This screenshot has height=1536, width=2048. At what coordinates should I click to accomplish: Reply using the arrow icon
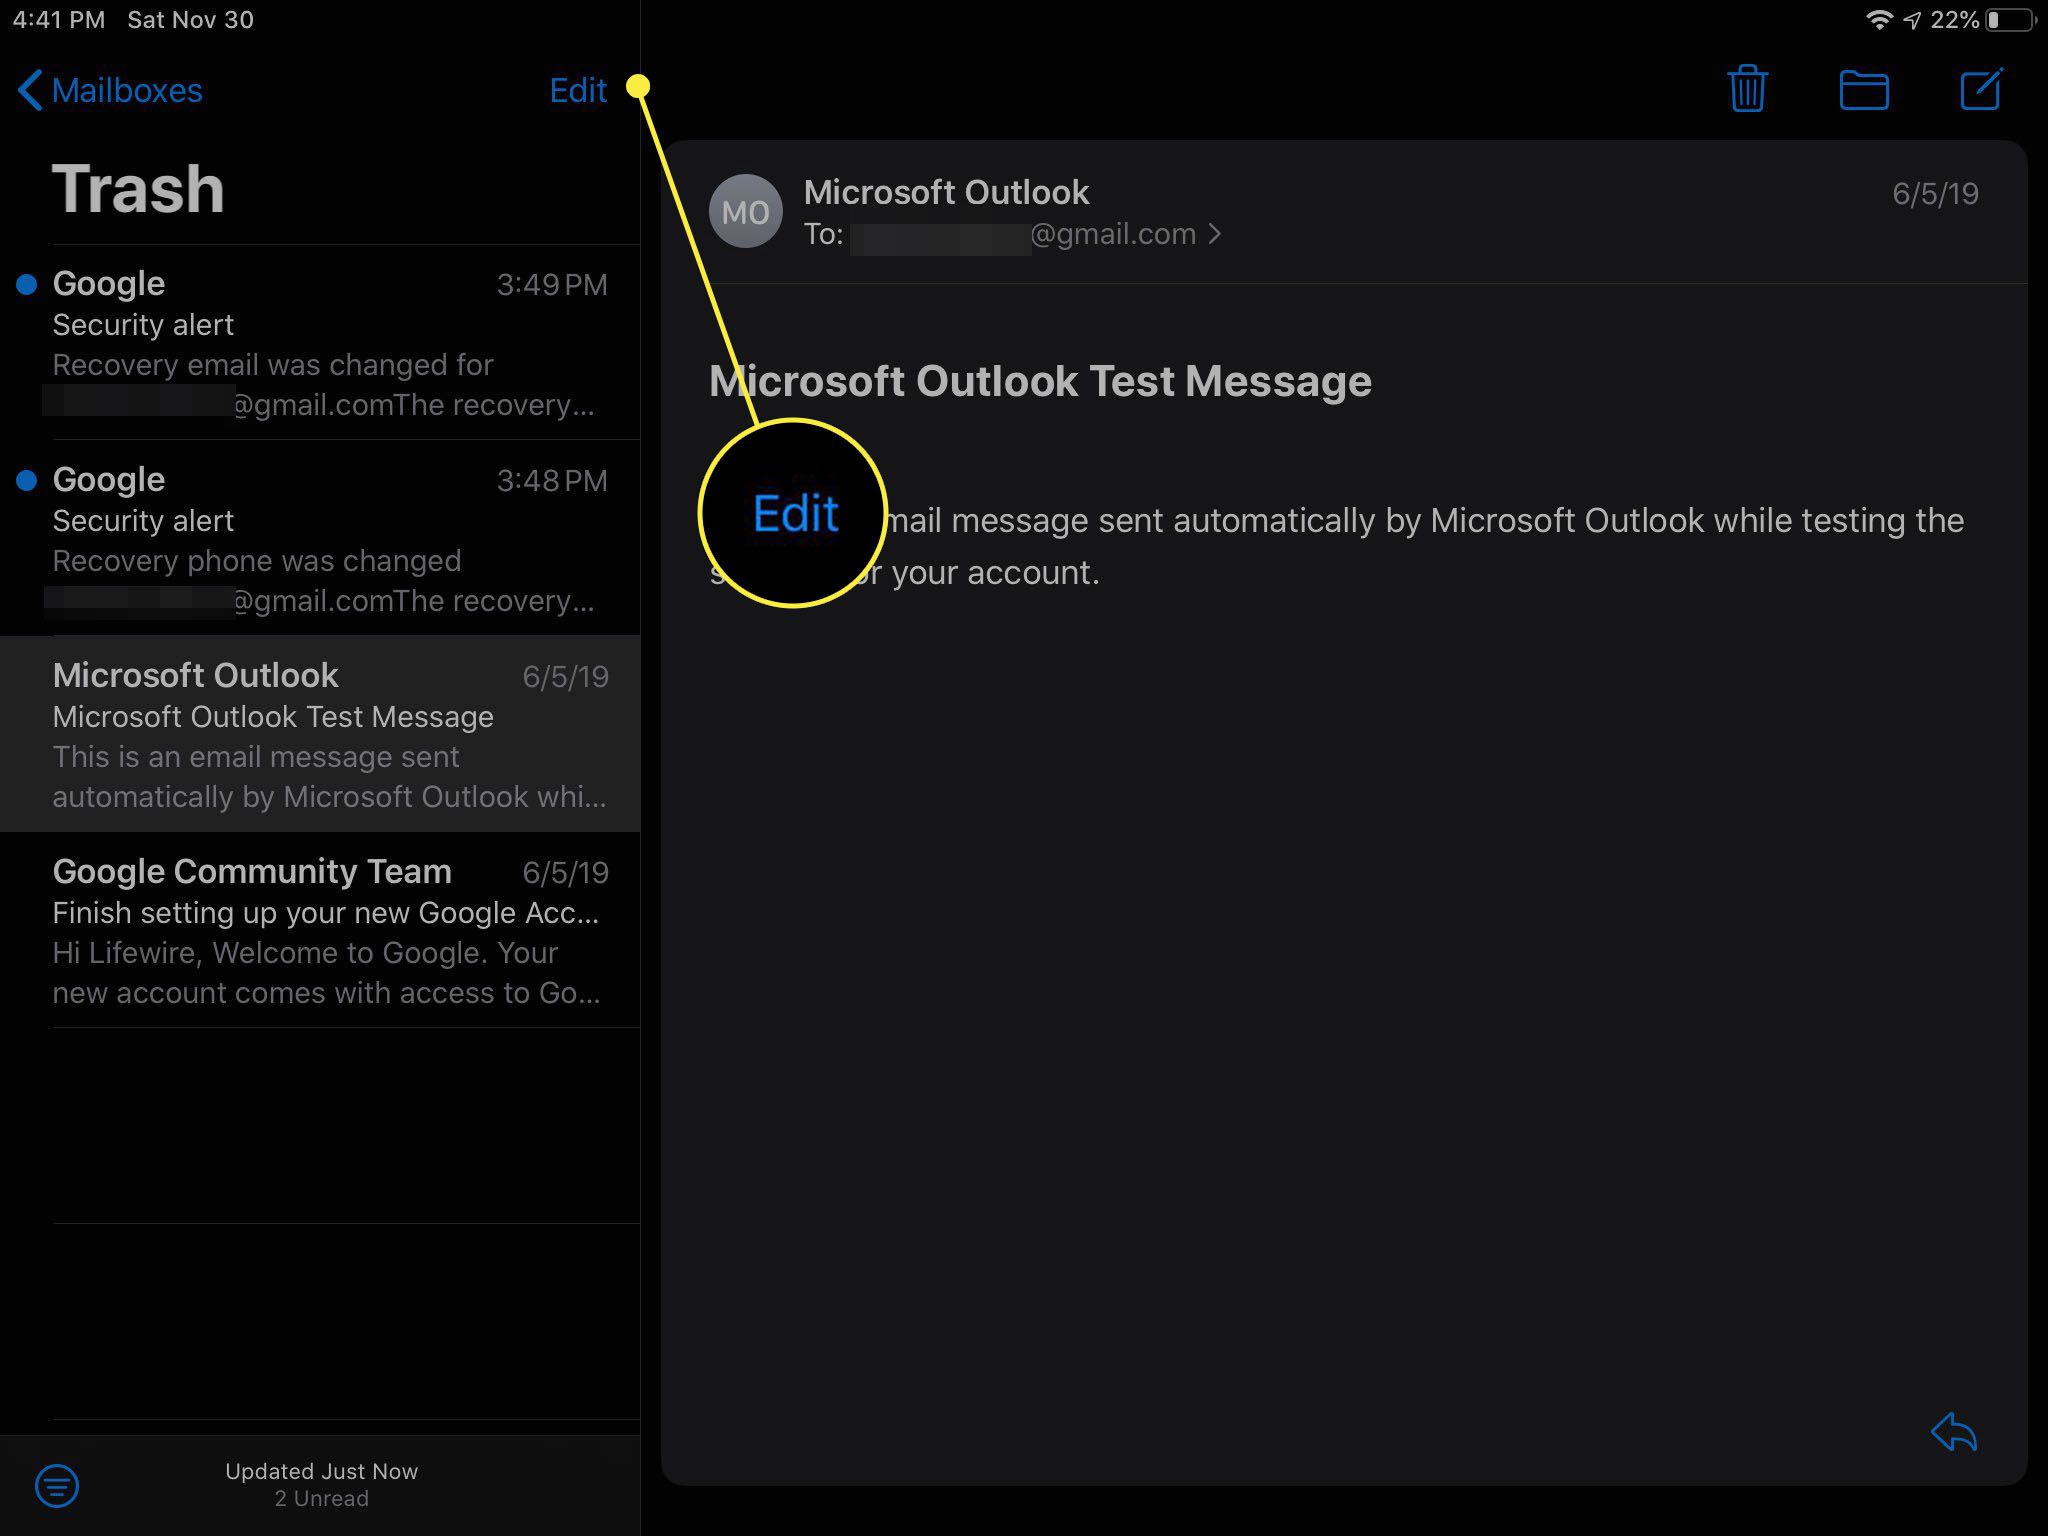click(1954, 1431)
